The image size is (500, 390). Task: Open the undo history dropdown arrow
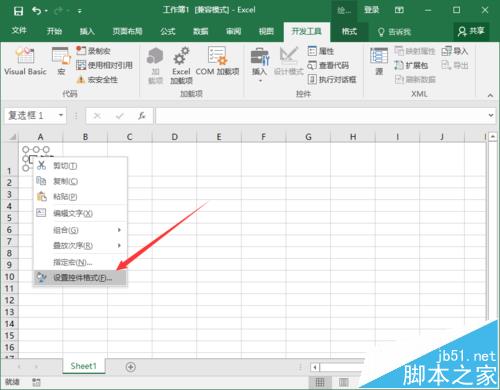(46, 11)
